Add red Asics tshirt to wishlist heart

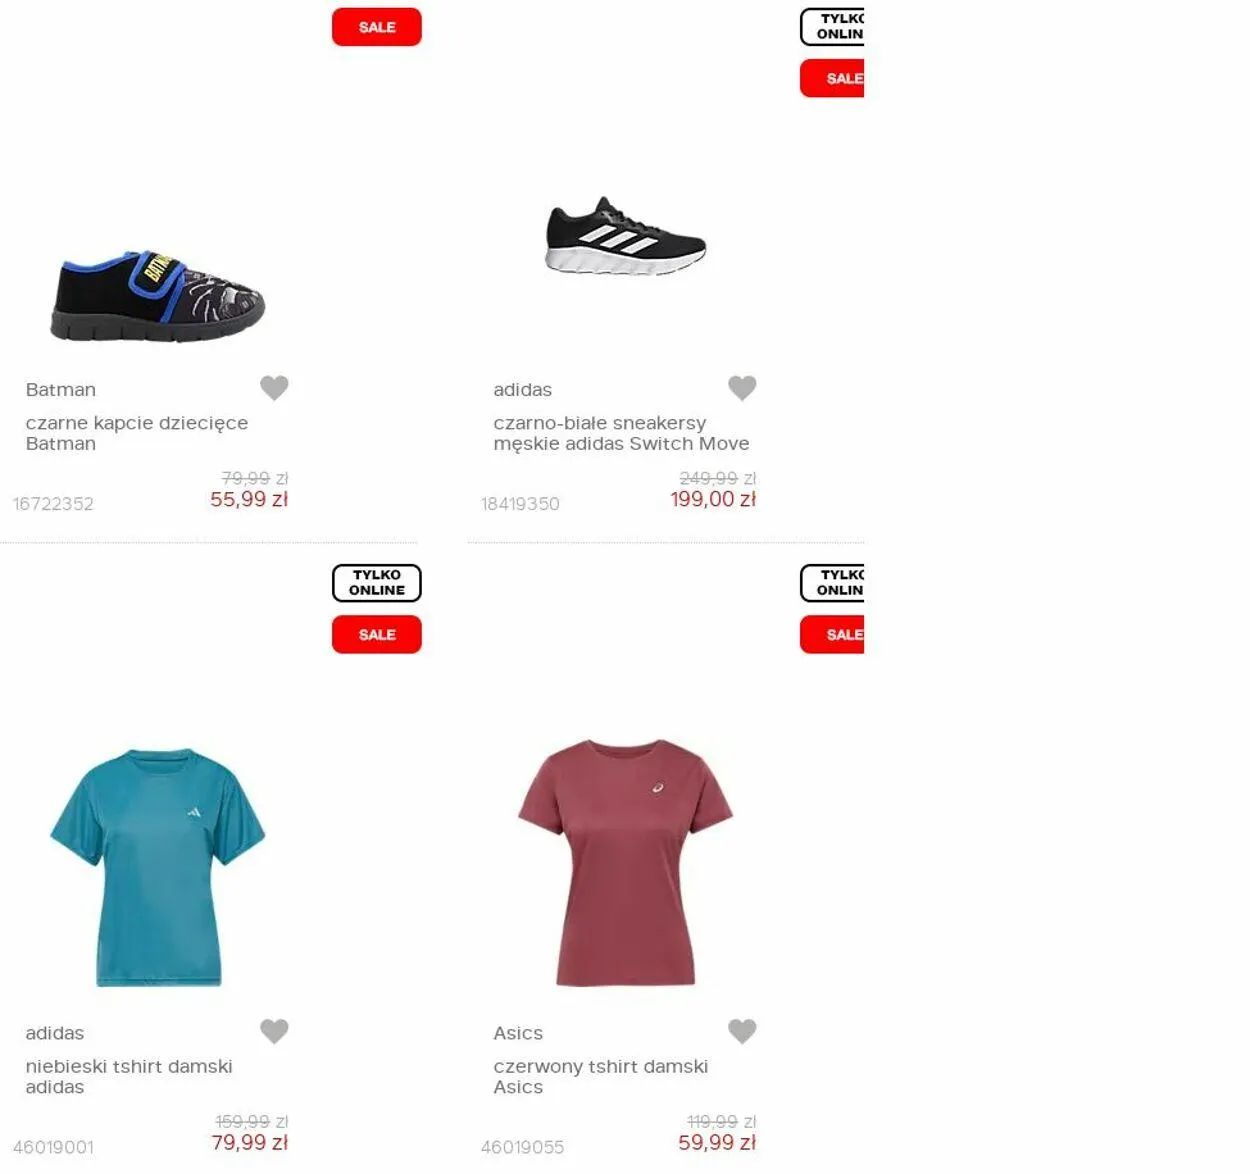(742, 1031)
